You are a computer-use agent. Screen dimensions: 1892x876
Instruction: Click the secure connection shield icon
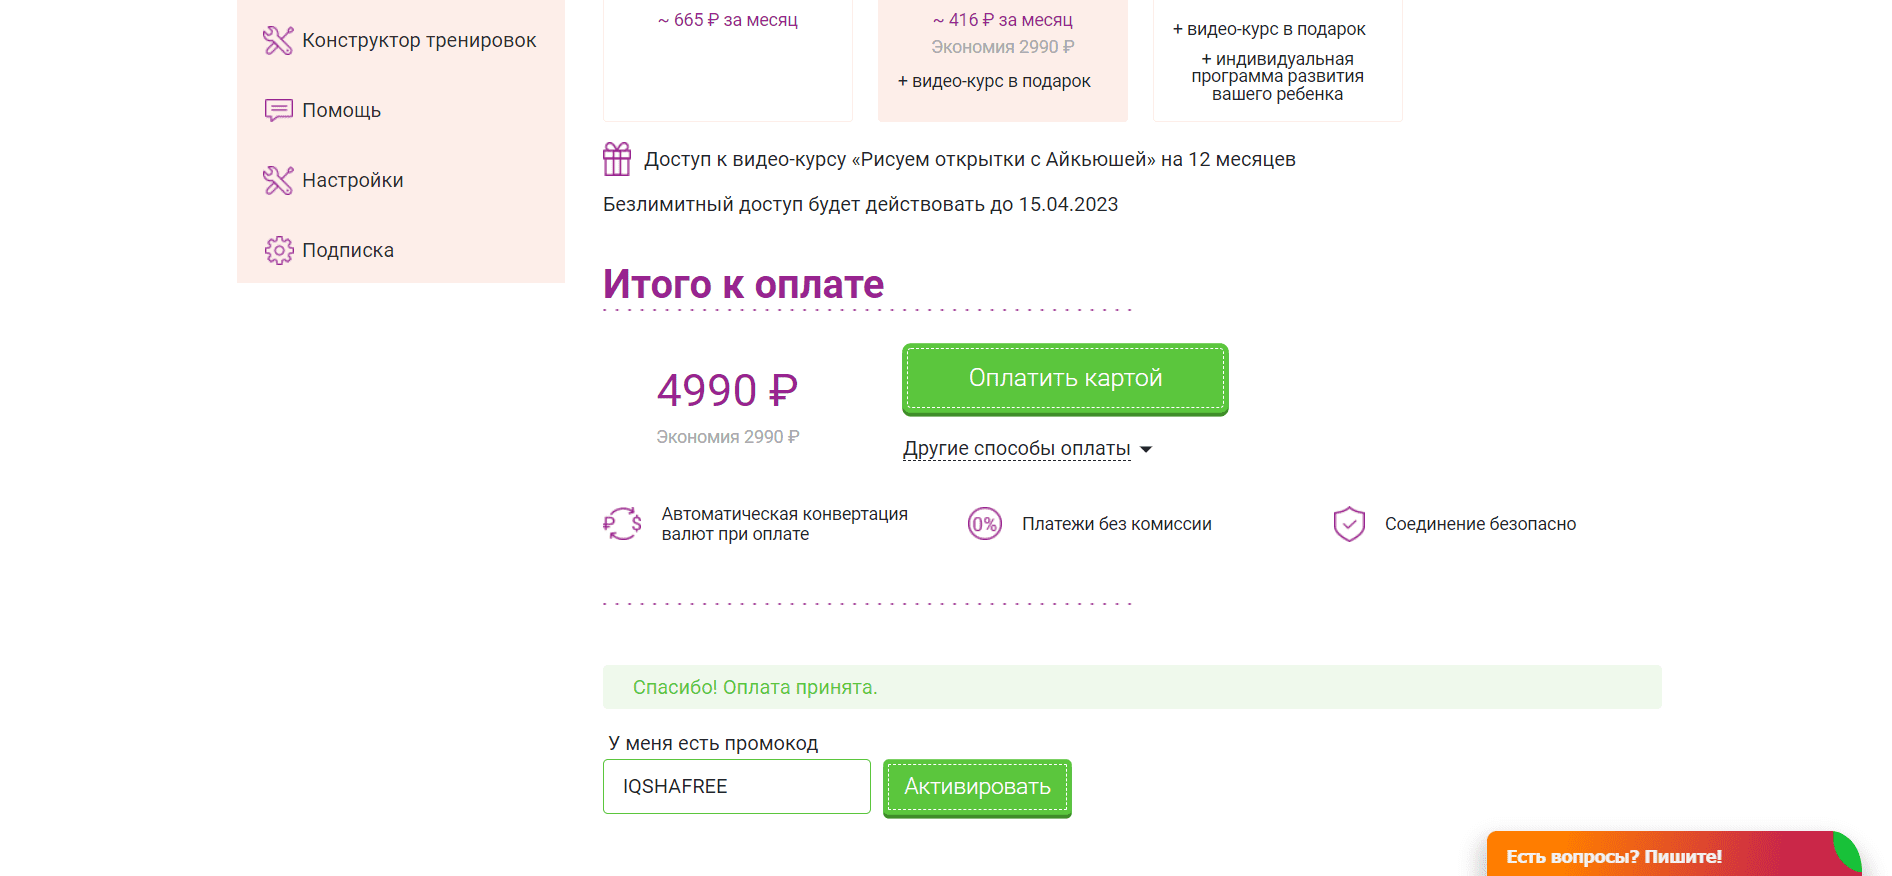pyautogui.click(x=1349, y=524)
